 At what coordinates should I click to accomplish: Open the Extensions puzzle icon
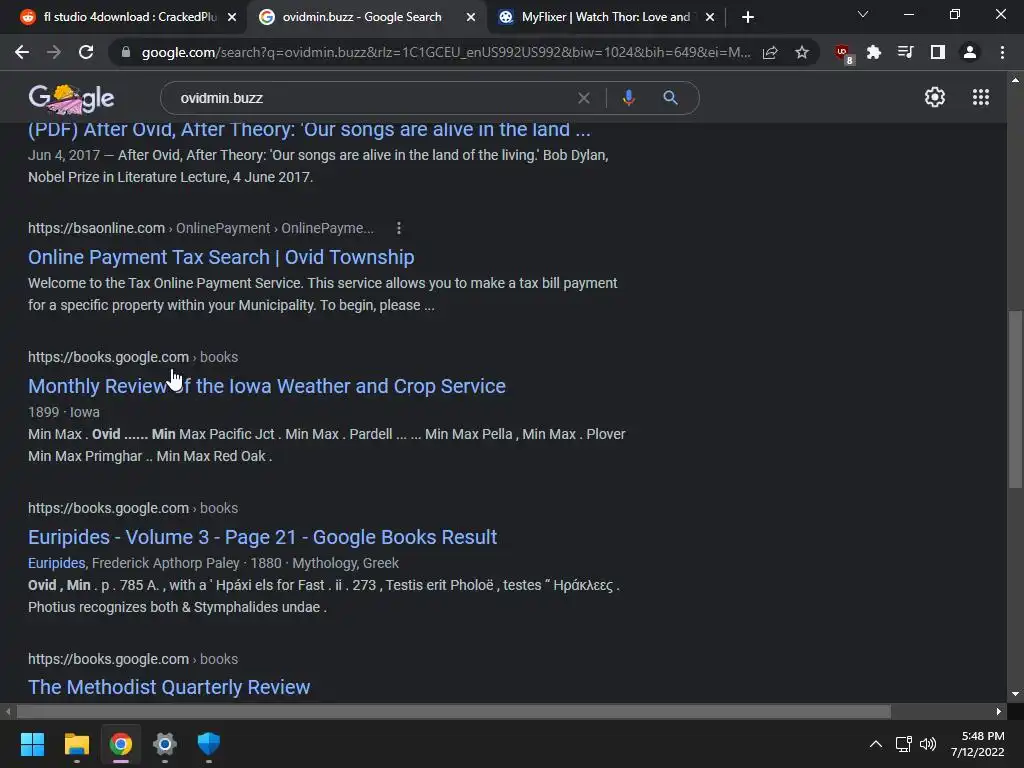point(874,52)
